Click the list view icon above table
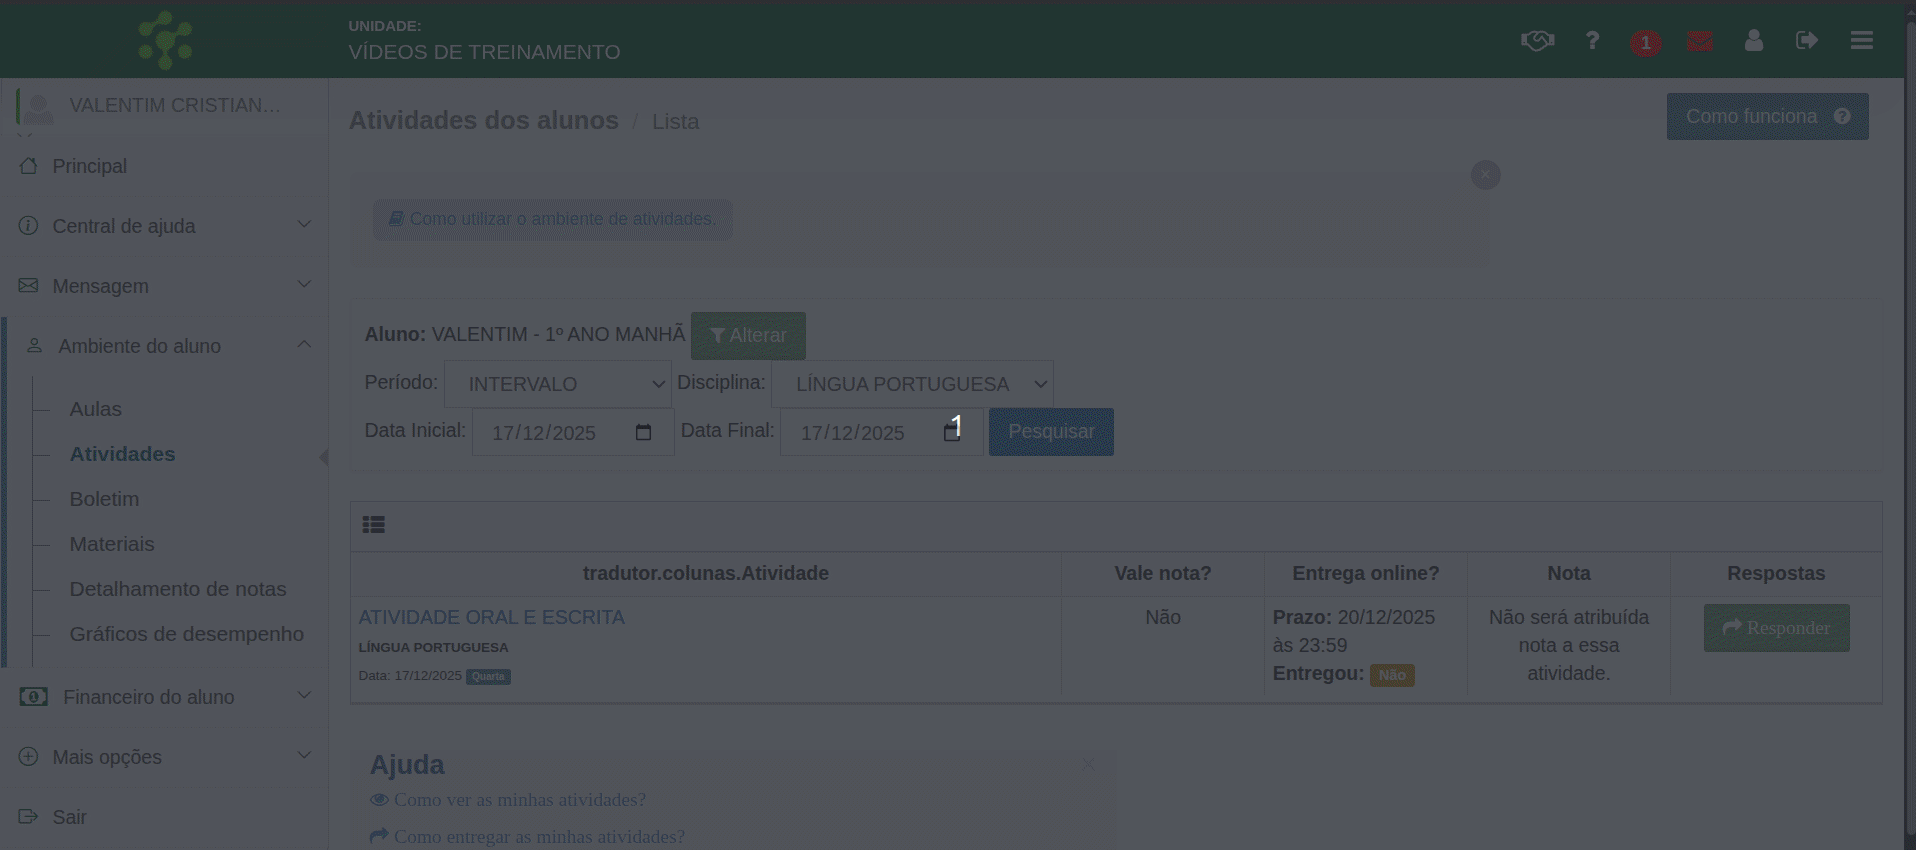 374,525
